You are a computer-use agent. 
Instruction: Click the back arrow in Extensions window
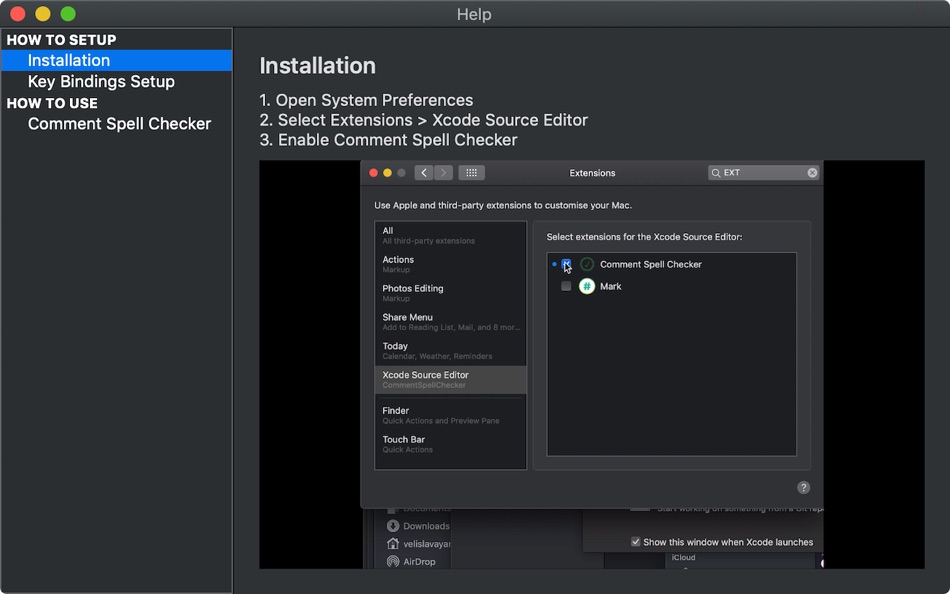pos(424,173)
